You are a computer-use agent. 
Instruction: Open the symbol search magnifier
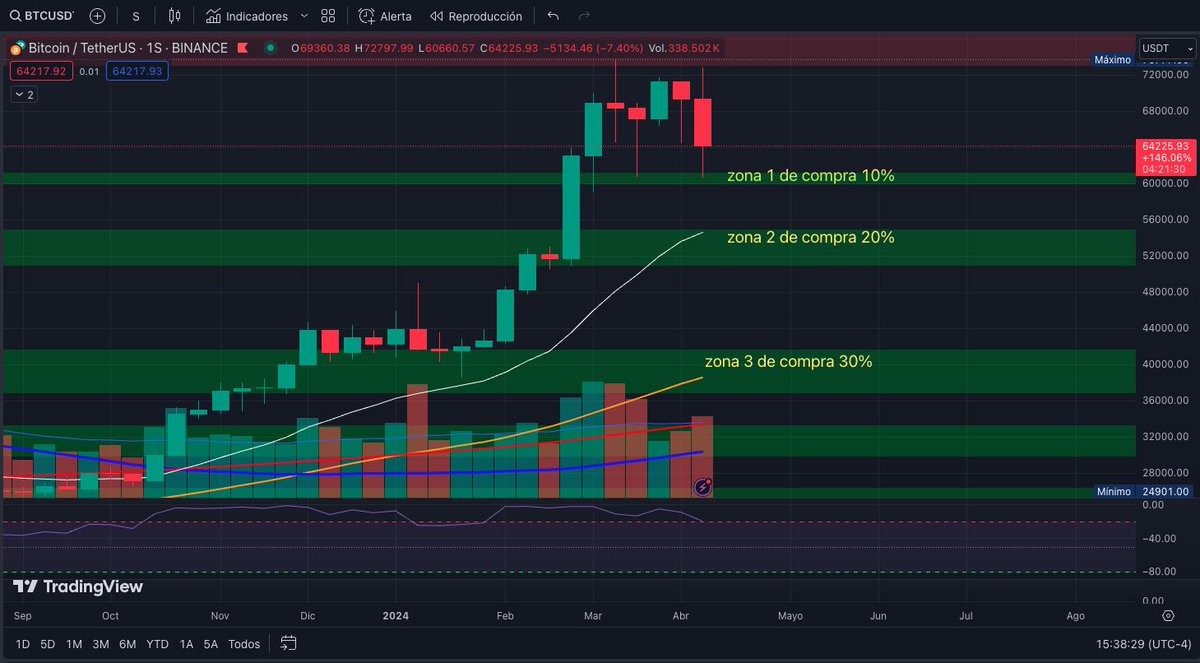[x=15, y=16]
